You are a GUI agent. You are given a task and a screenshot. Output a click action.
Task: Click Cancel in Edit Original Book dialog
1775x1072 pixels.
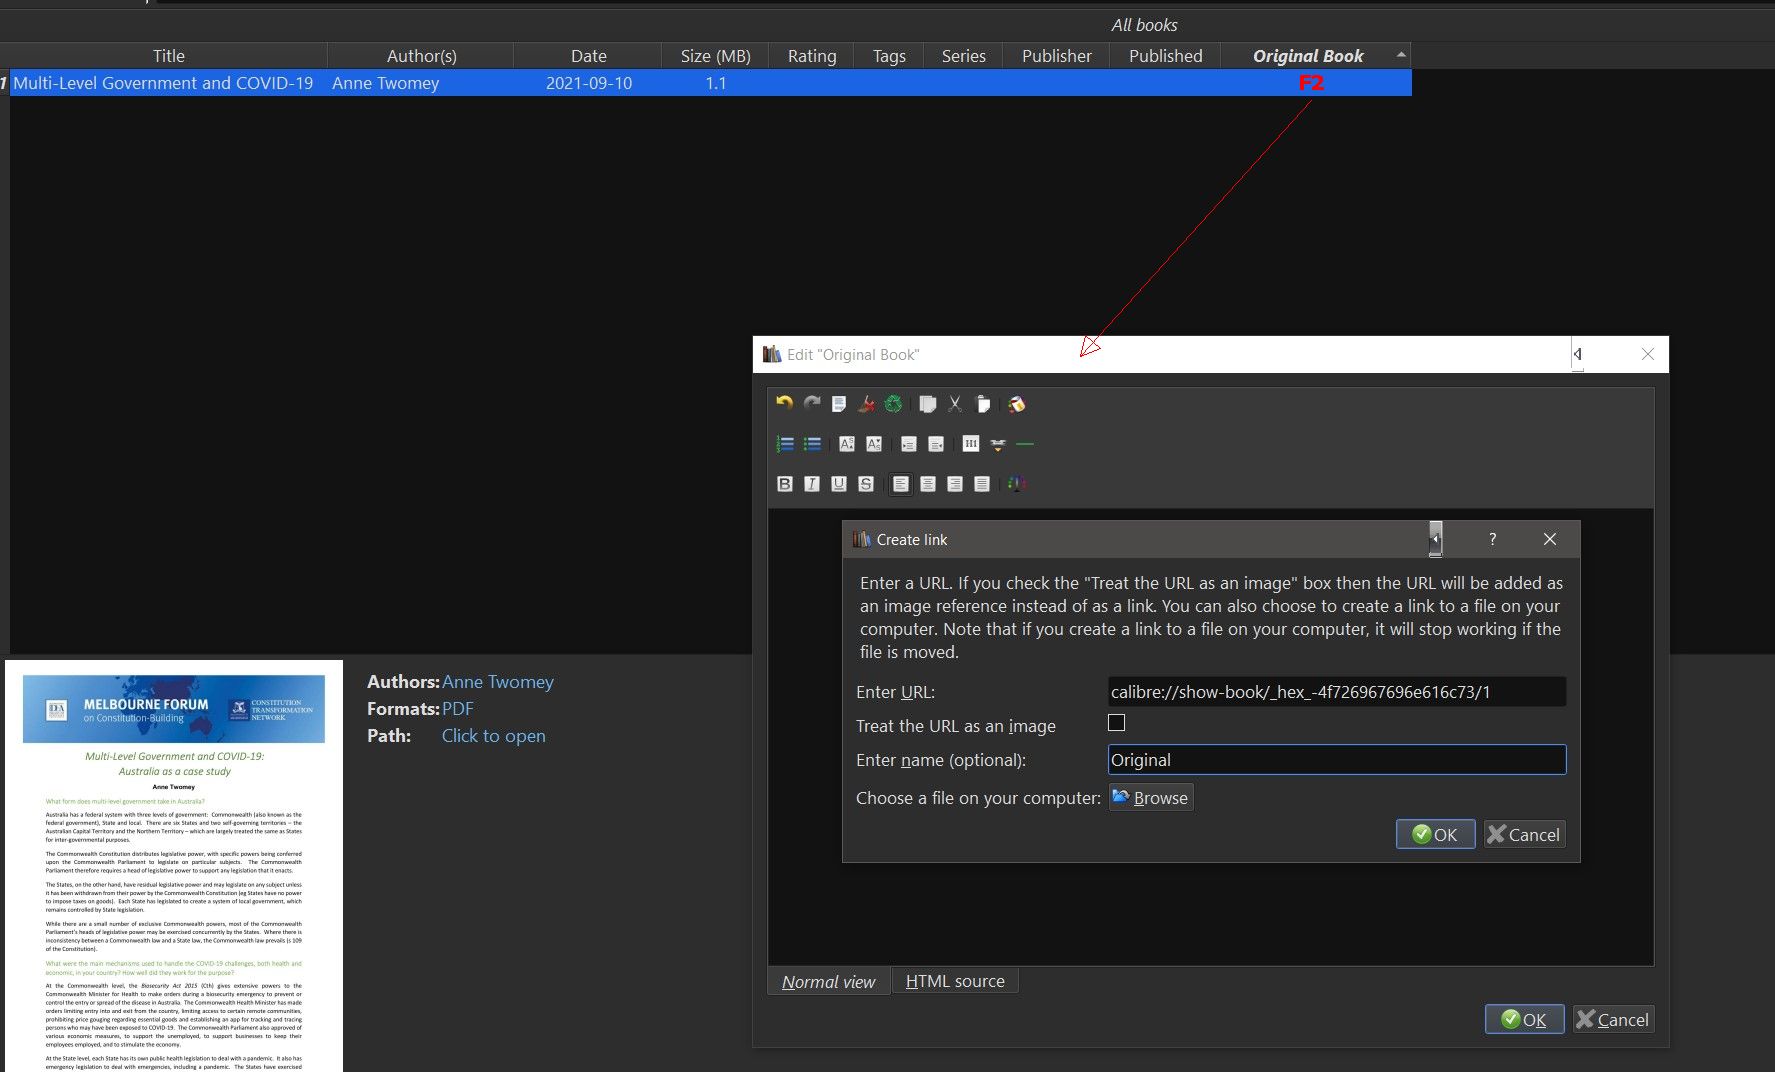(1613, 1019)
